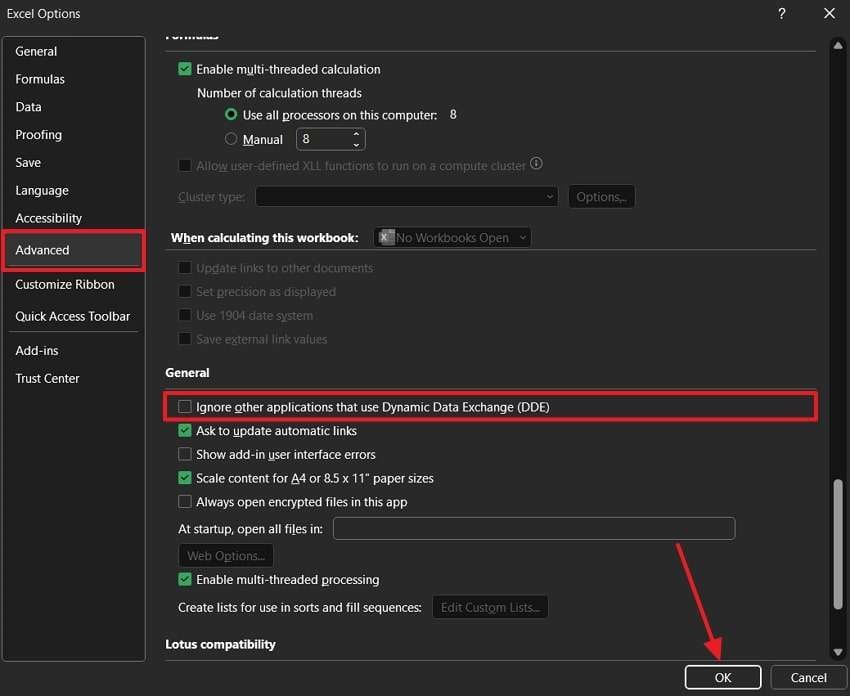
Task: Open Quick Access Toolbar settings
Action: pyautogui.click(x=73, y=317)
